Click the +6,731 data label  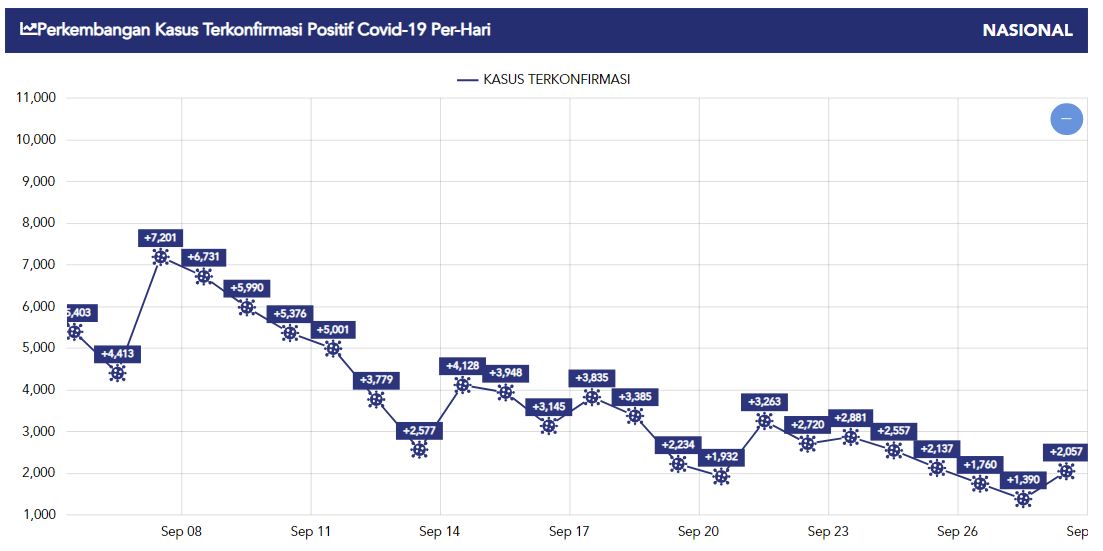pos(204,258)
